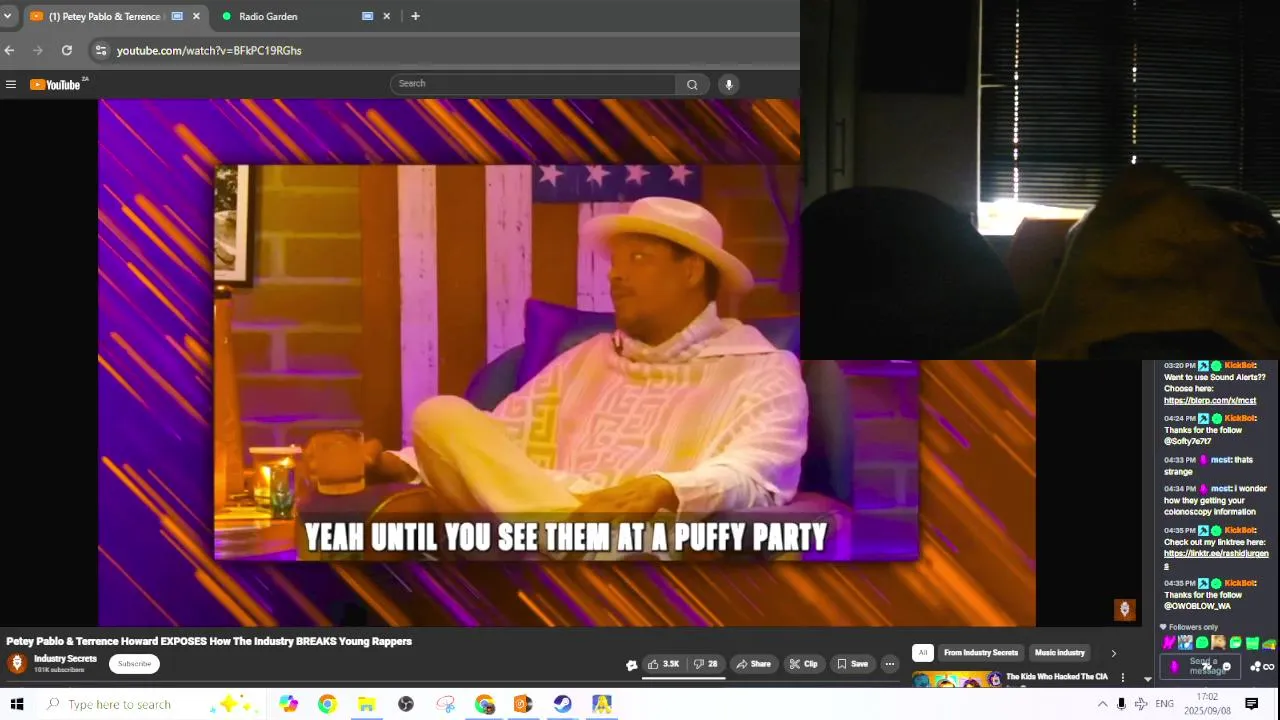The image size is (1280, 720).
Task: Open OBS Studio from the taskbar
Action: pyautogui.click(x=405, y=704)
